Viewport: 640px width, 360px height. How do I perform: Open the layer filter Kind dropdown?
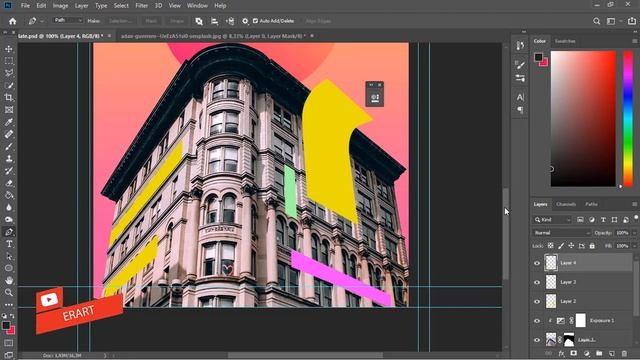[x=552, y=220]
